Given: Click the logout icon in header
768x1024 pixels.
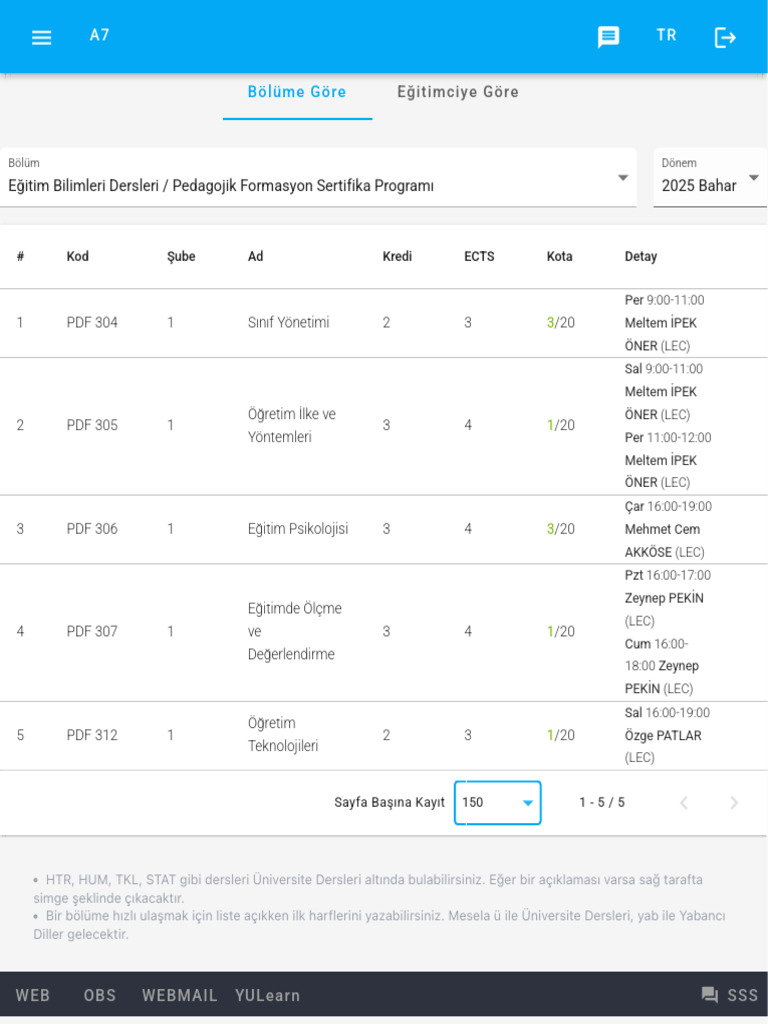Looking at the screenshot, I should click(725, 38).
